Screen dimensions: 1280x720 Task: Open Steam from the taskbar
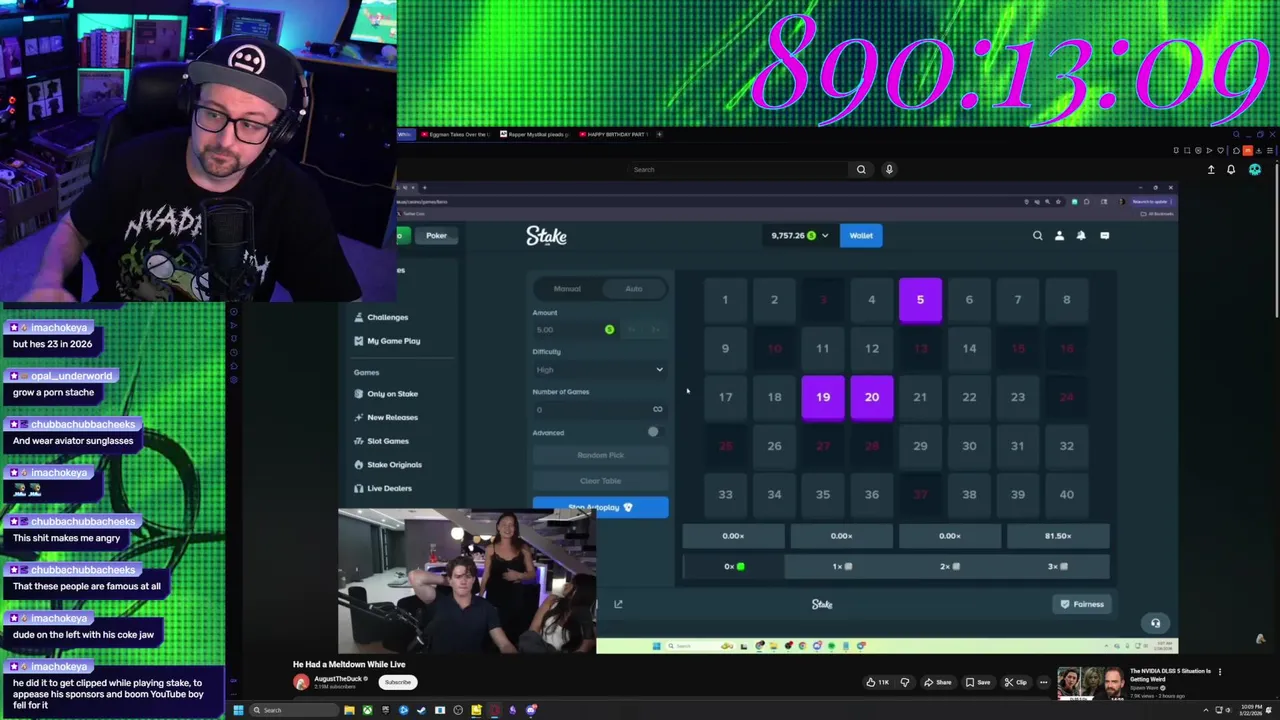point(421,710)
